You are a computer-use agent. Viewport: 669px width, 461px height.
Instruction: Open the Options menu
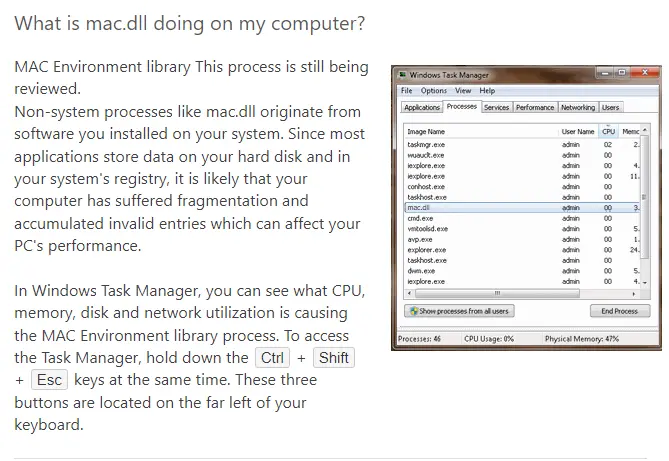pyautogui.click(x=433, y=90)
